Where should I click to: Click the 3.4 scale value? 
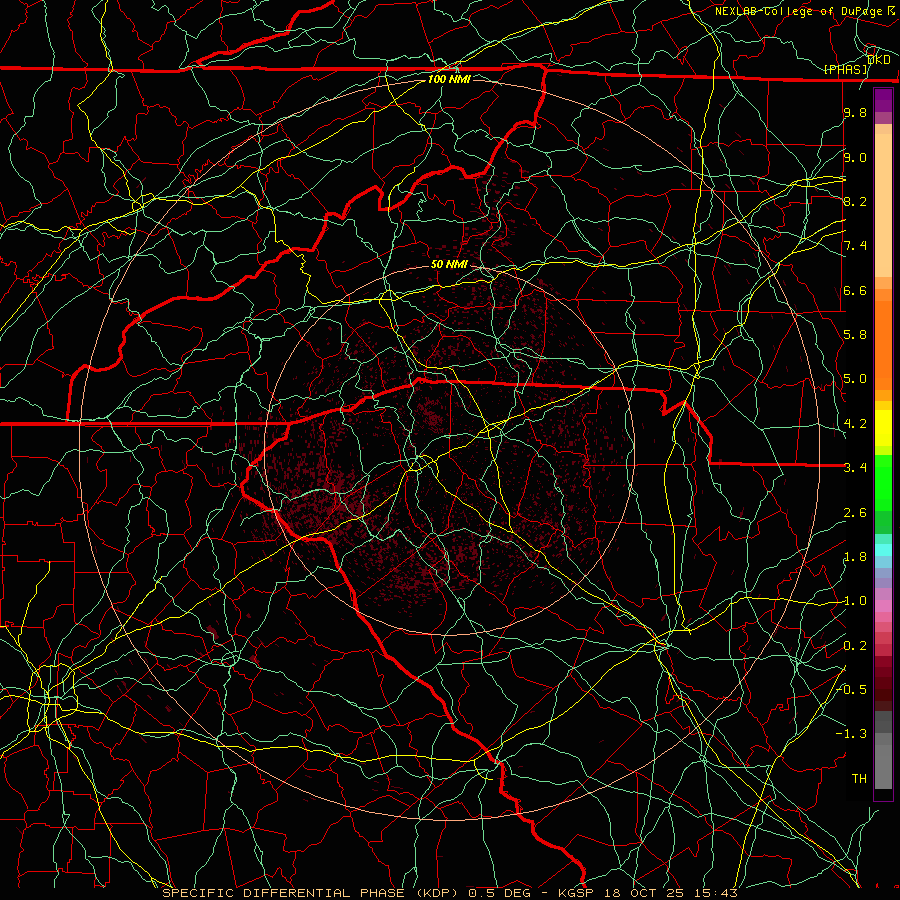[855, 468]
